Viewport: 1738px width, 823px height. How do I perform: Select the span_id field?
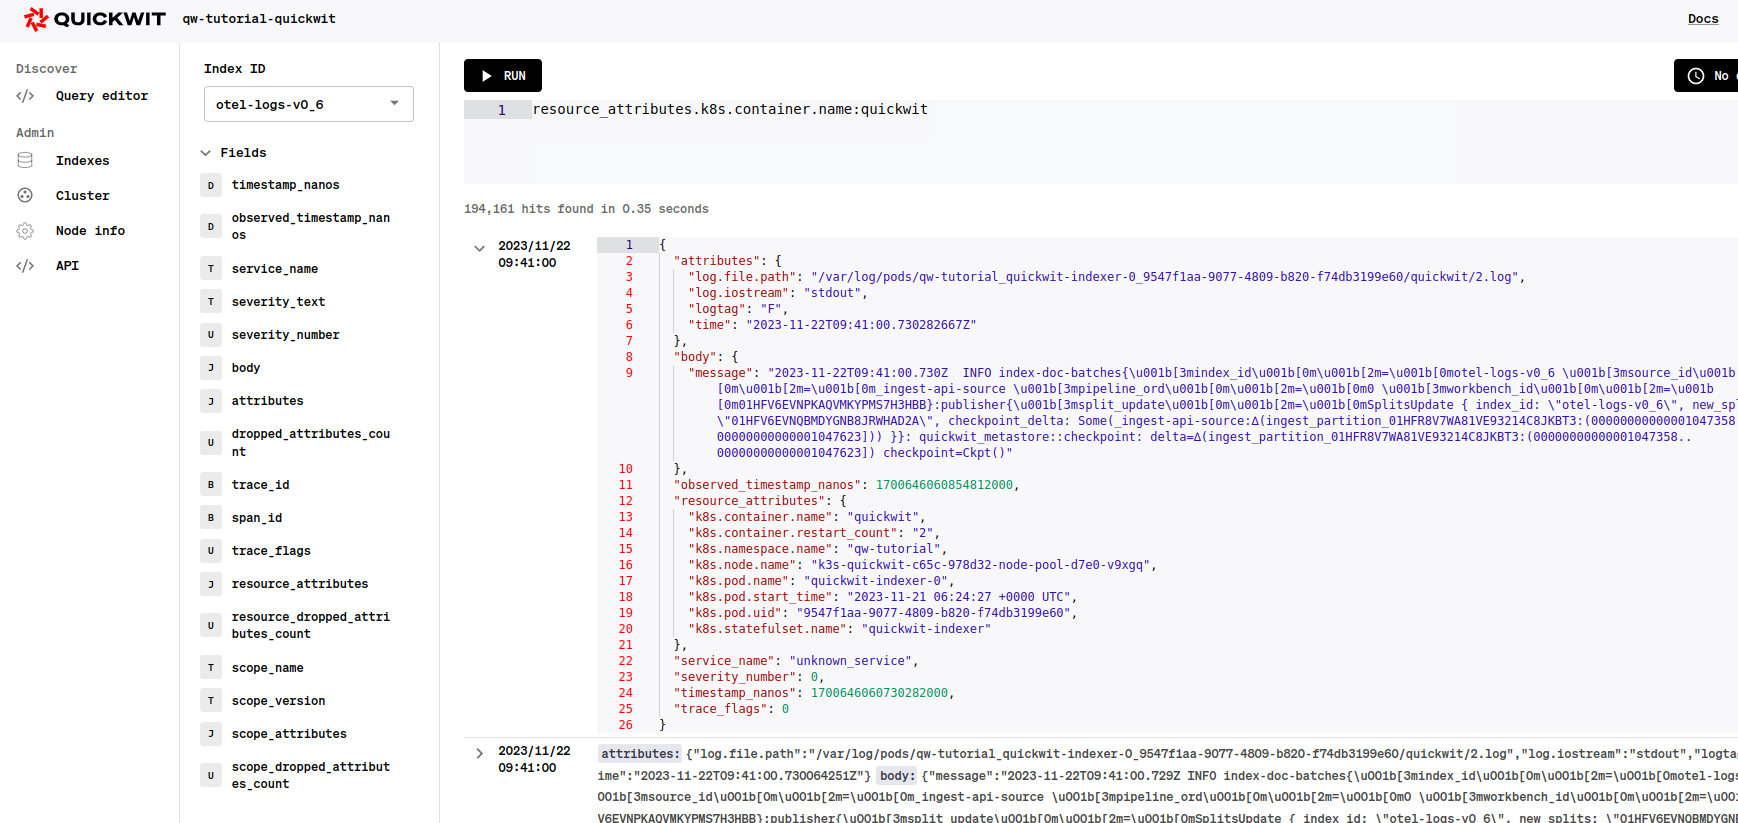[257, 518]
